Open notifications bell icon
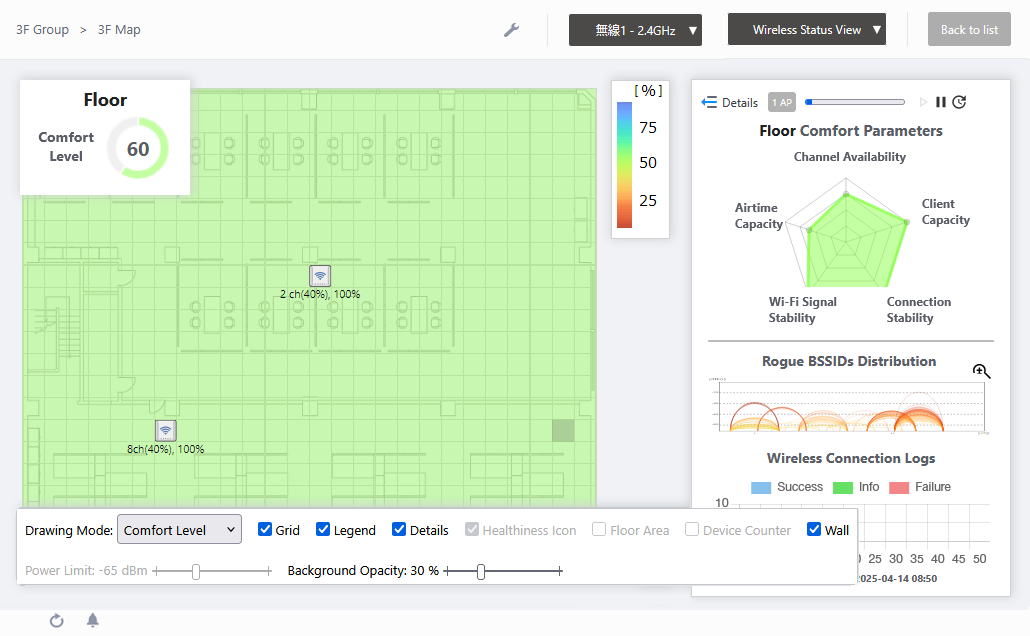Viewport: 1030px width, 636px height. (x=93, y=621)
